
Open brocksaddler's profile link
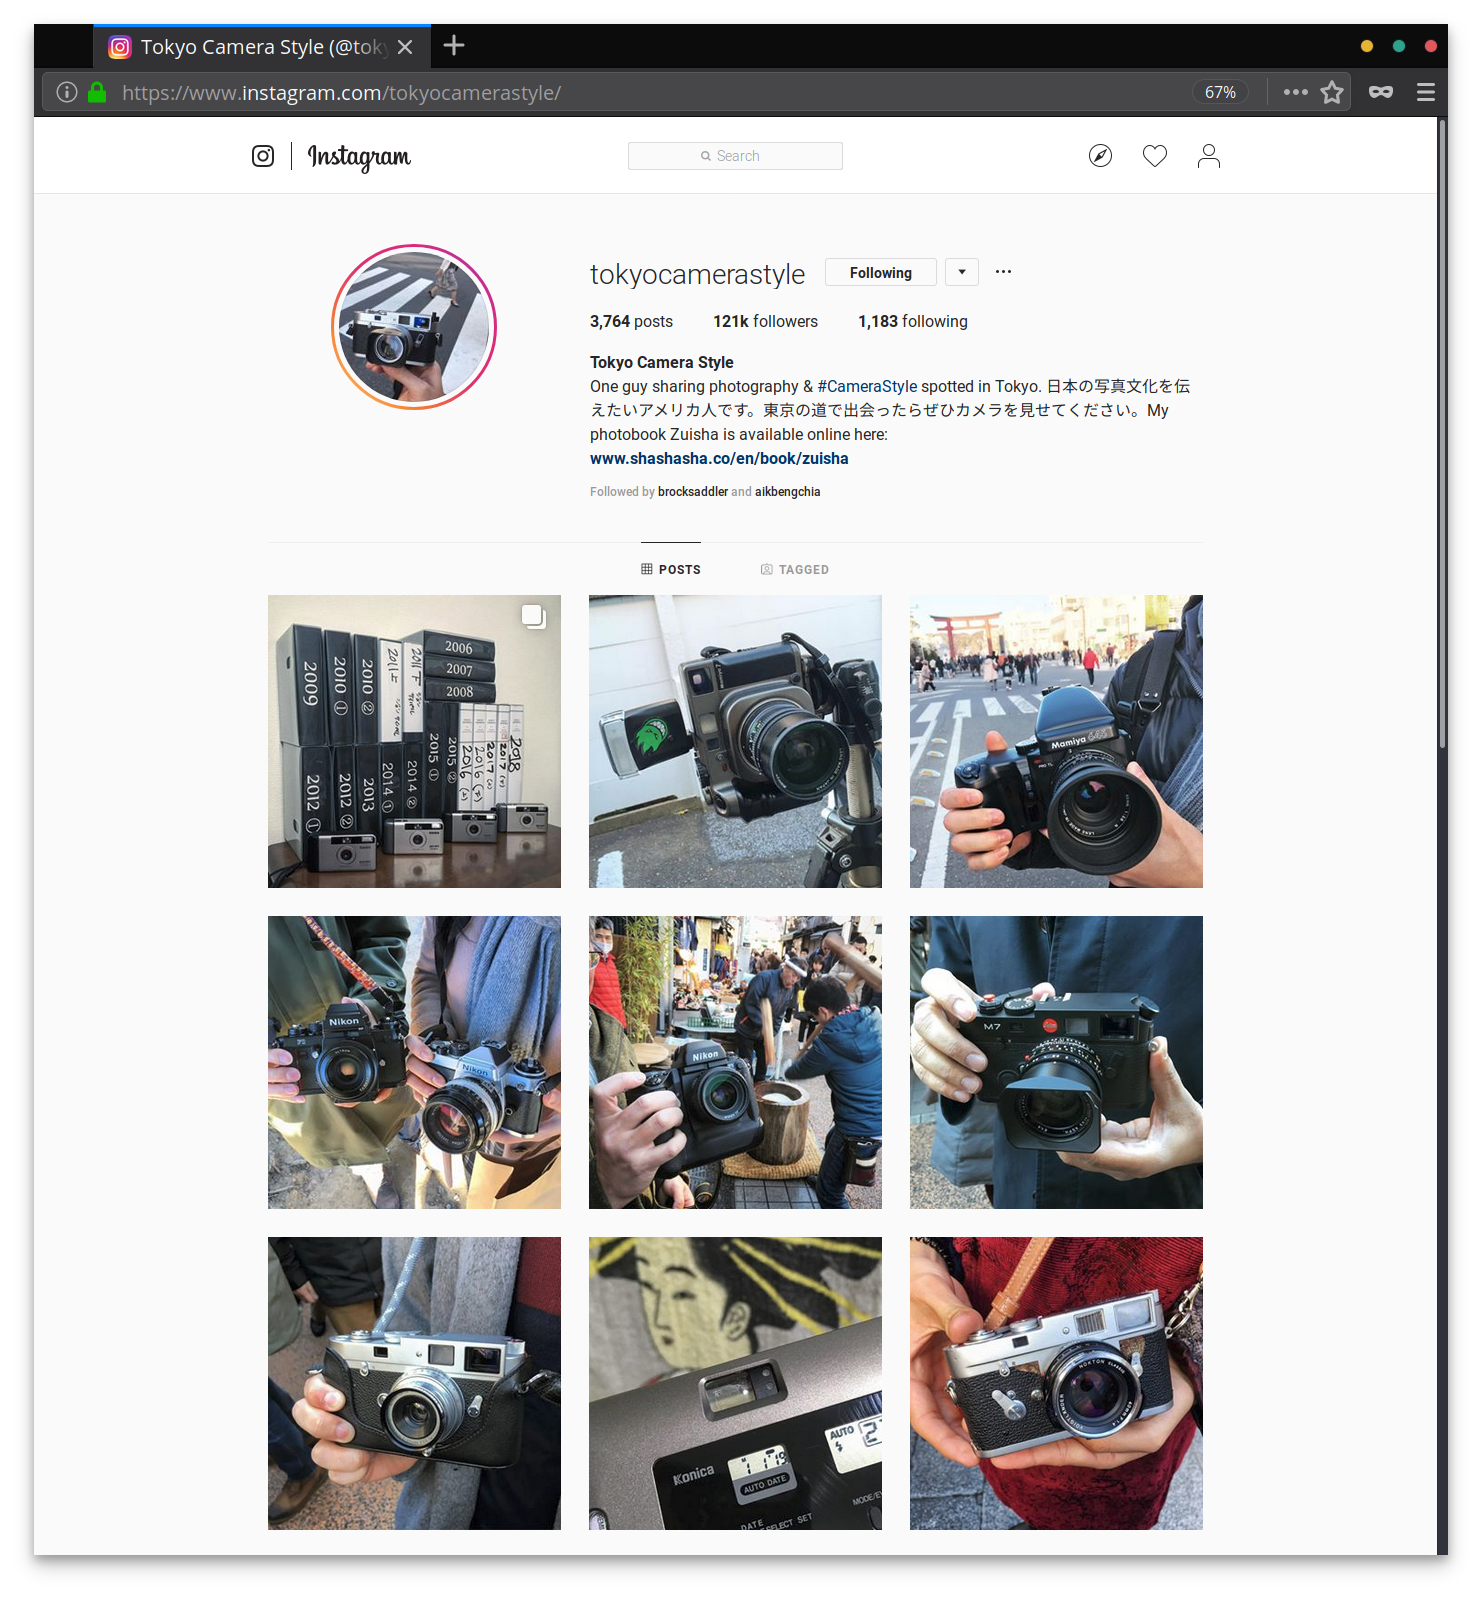click(x=693, y=492)
